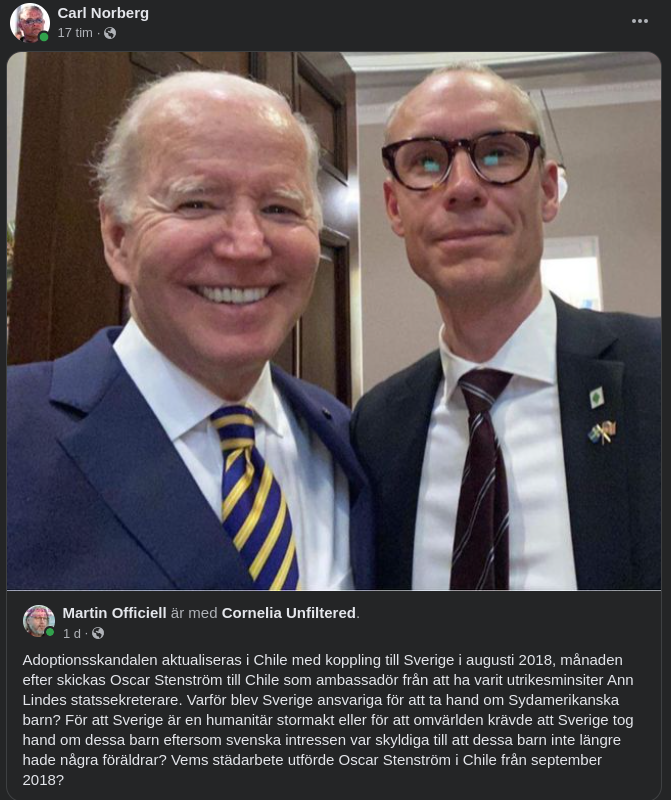This screenshot has width=671, height=800.
Task: Click the 17 tim post timestamp
Action: click(x=75, y=33)
